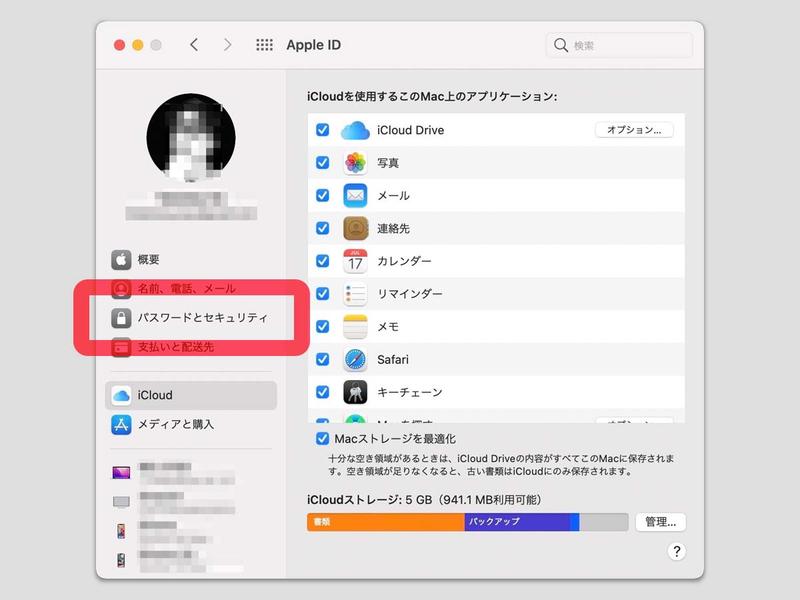Click the App Store media icon

click(121, 424)
